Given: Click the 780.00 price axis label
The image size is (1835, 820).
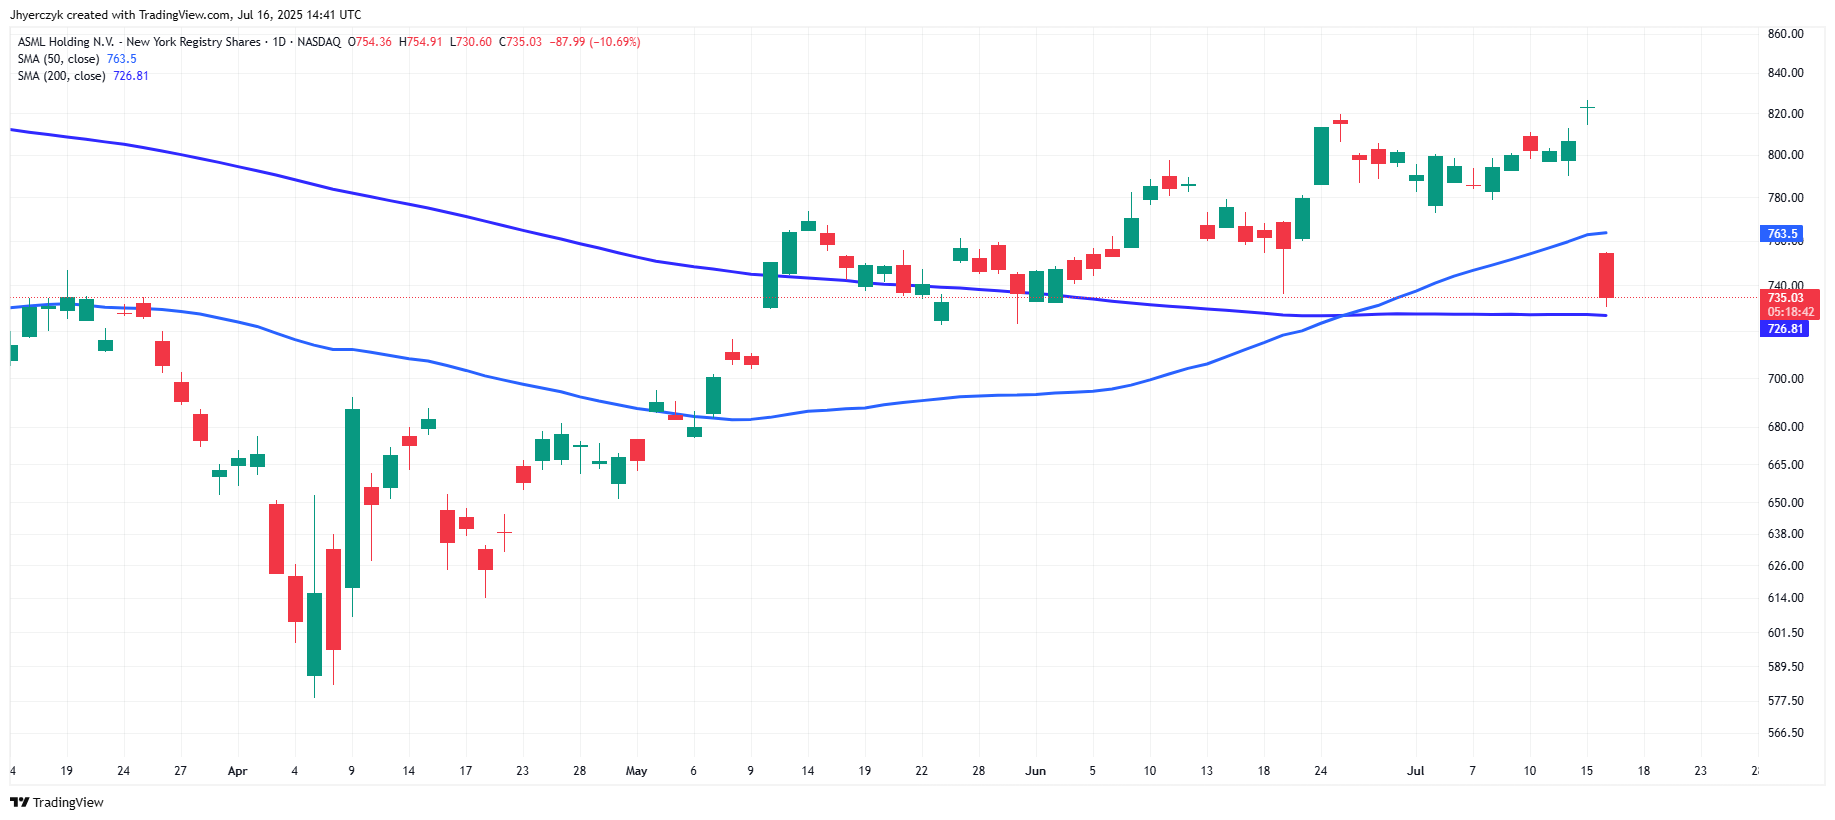Looking at the screenshot, I should [1785, 198].
